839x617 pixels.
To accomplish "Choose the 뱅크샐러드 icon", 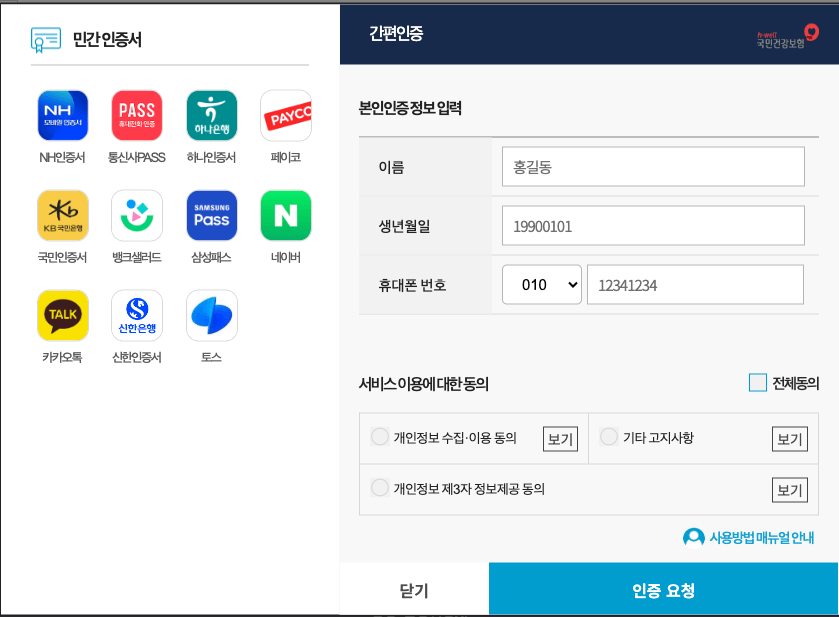I will pyautogui.click(x=137, y=214).
